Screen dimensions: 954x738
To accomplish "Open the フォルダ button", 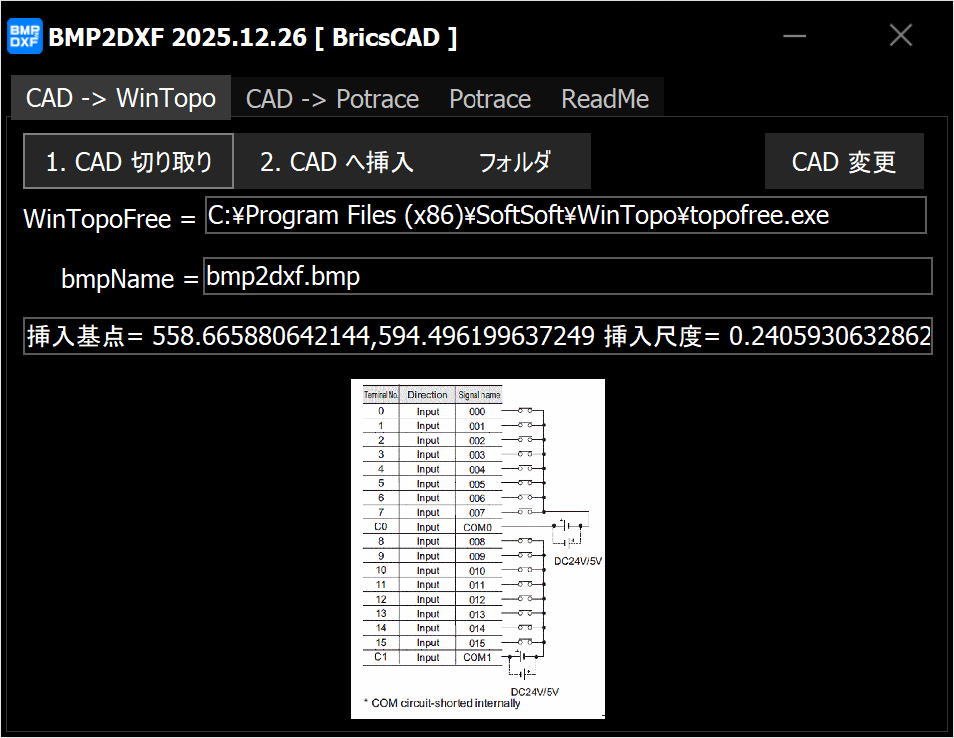I will tap(514, 162).
